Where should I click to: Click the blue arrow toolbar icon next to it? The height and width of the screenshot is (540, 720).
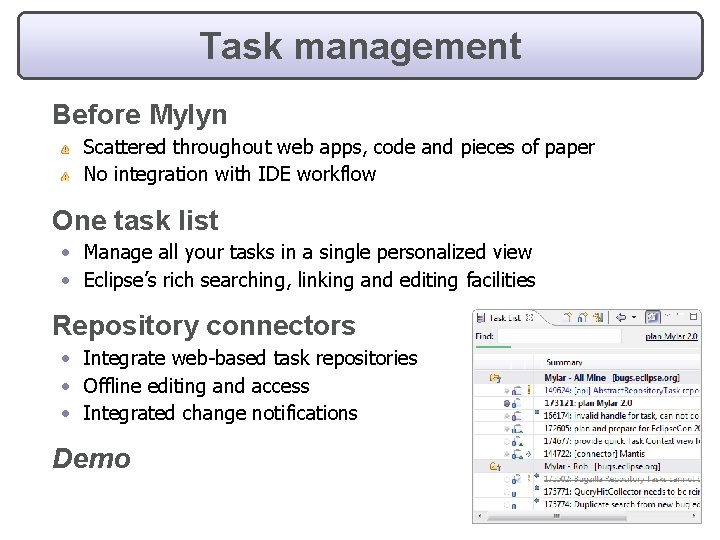(583, 317)
